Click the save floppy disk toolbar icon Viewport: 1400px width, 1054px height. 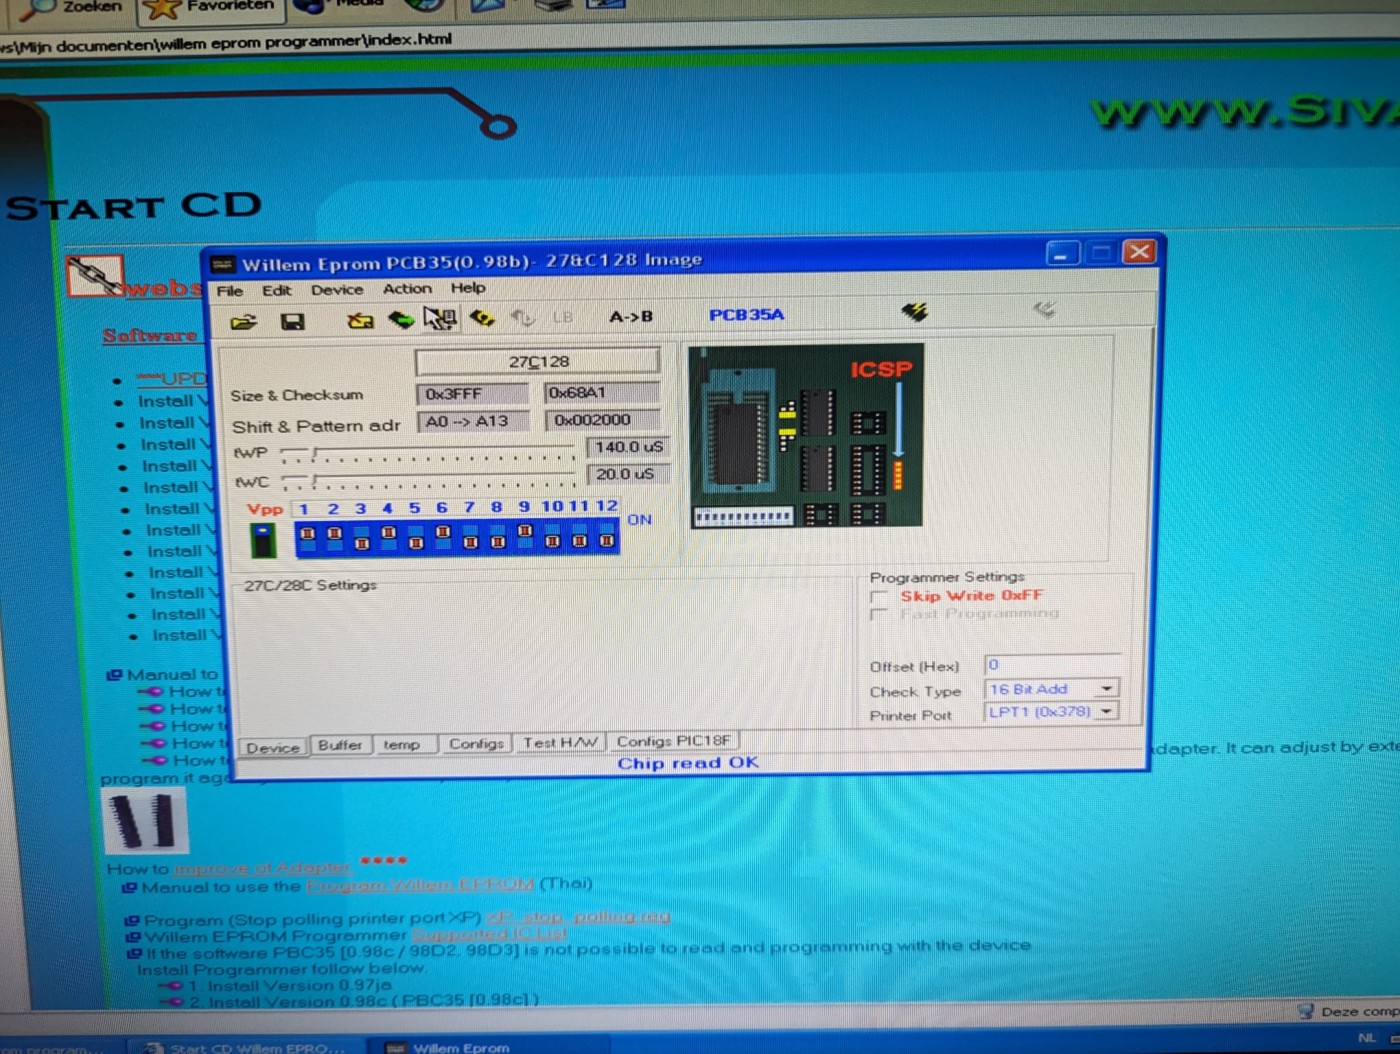point(292,321)
